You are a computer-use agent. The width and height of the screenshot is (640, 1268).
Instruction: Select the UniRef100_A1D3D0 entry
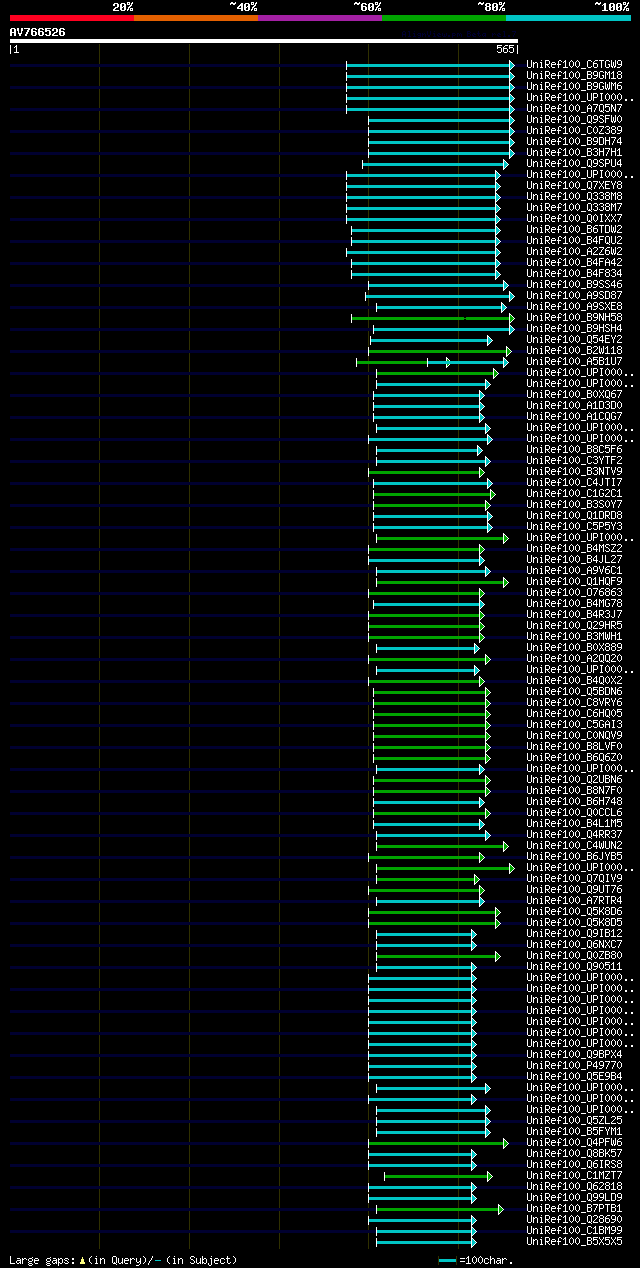pyautogui.click(x=574, y=405)
